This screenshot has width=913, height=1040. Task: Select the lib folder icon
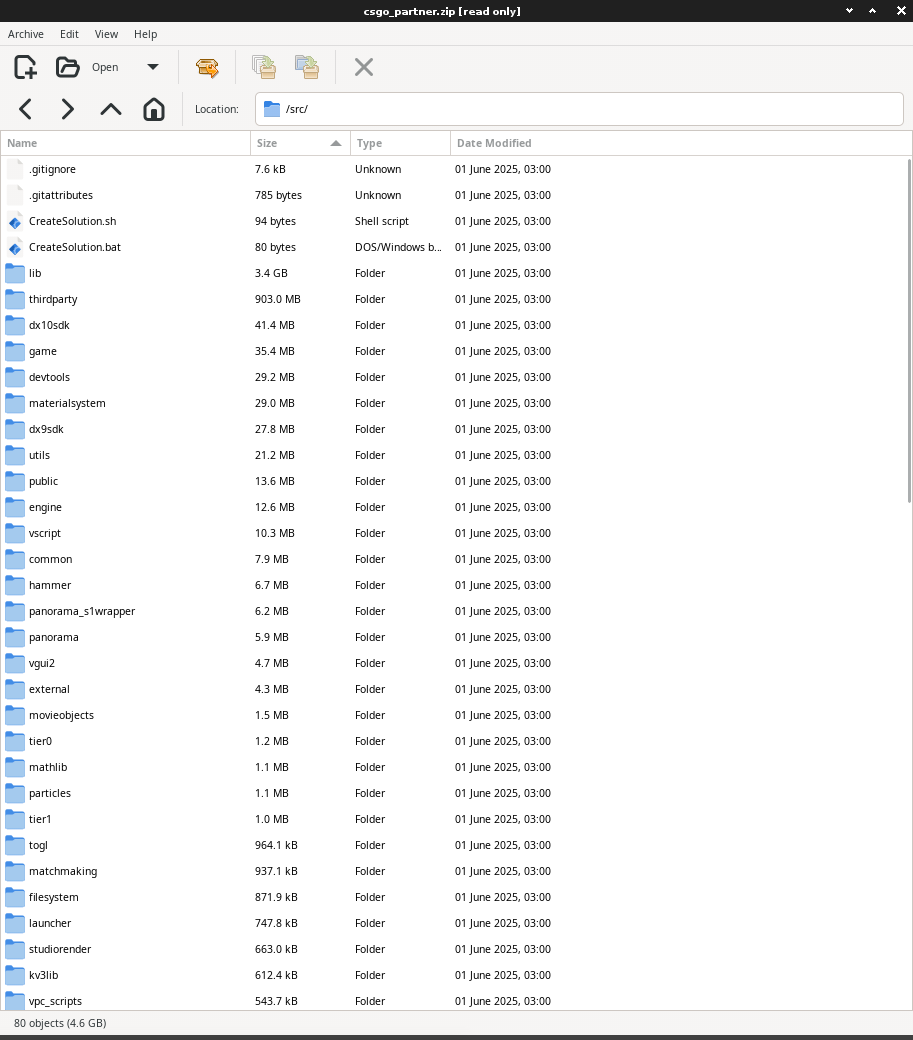[15, 273]
